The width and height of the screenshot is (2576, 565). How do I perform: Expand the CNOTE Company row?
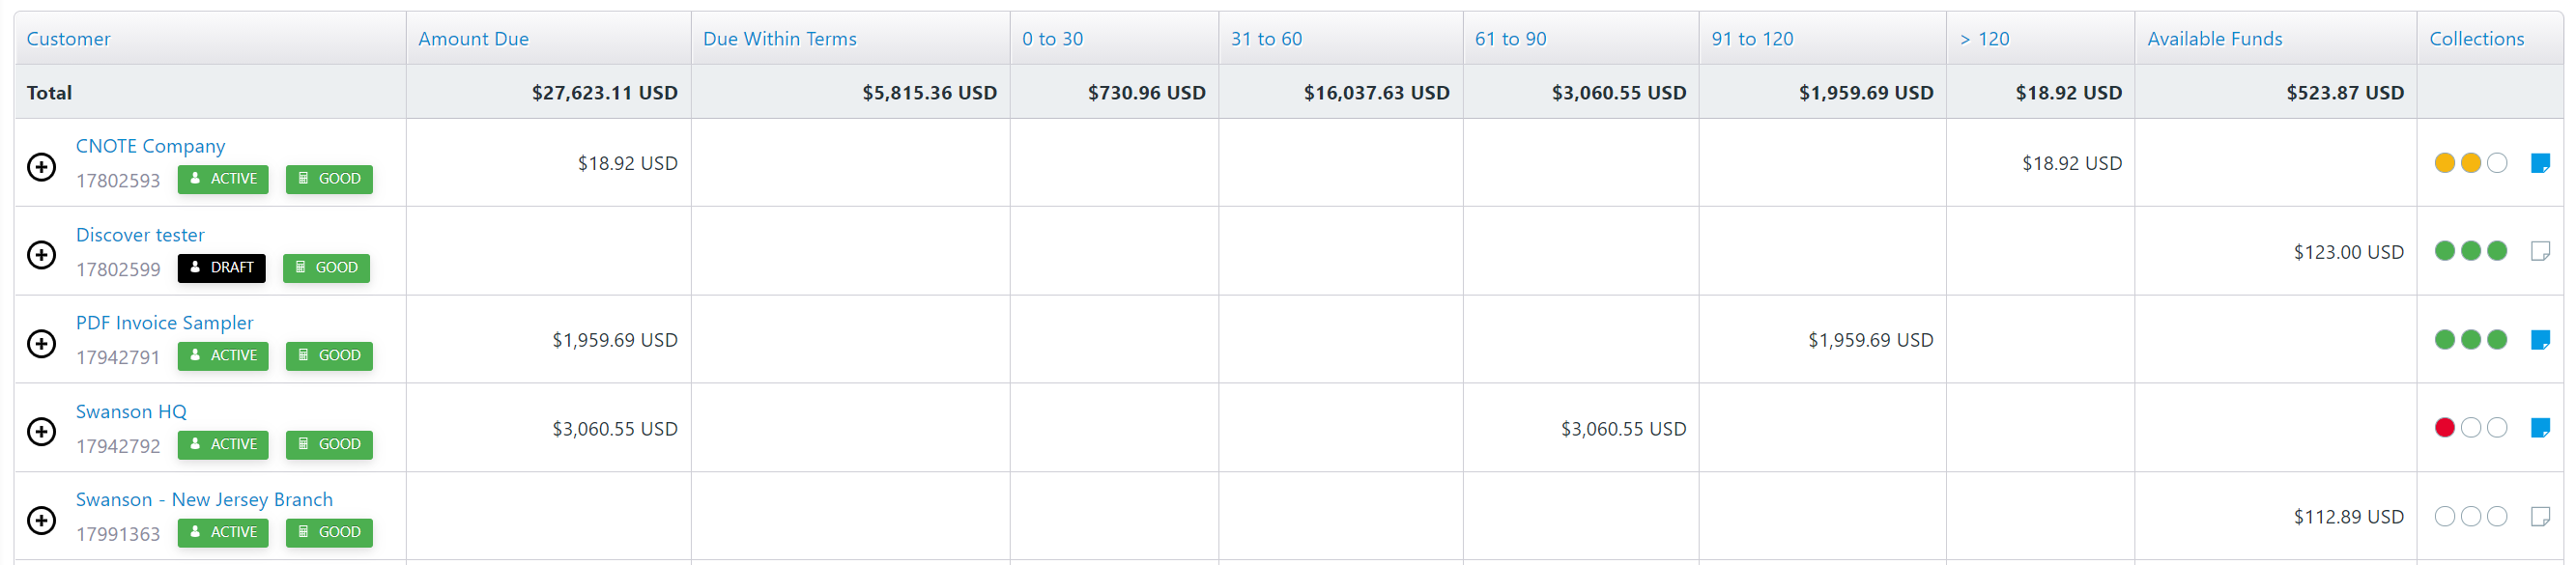[41, 167]
